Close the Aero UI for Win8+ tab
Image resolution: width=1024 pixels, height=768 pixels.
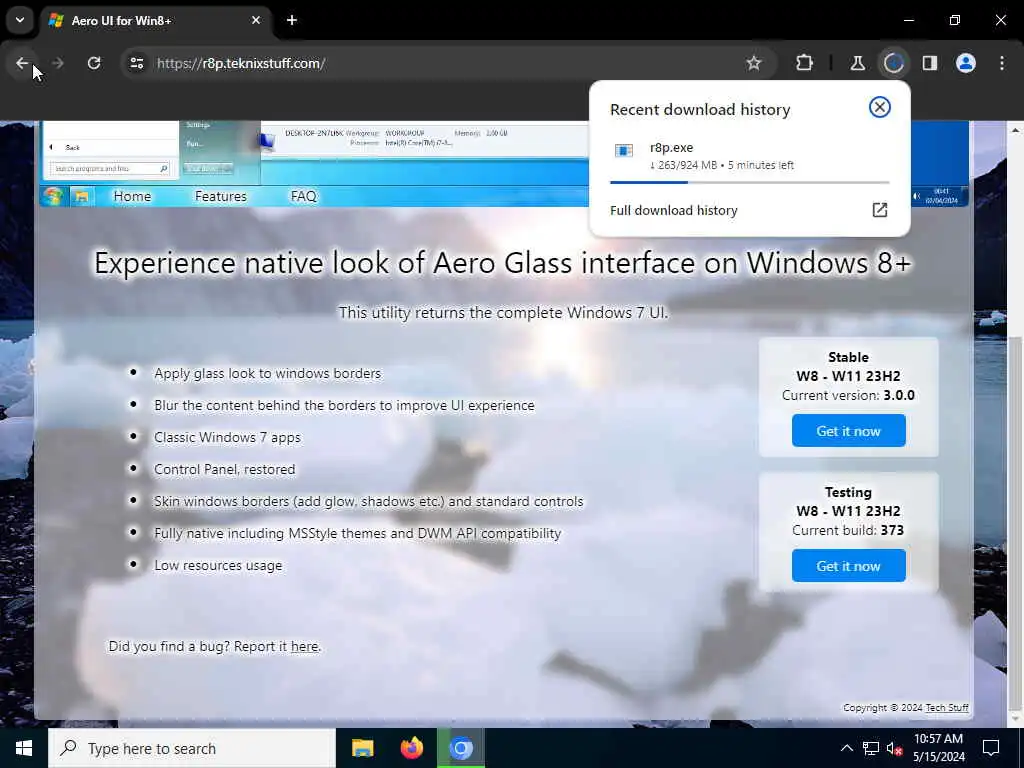256,20
